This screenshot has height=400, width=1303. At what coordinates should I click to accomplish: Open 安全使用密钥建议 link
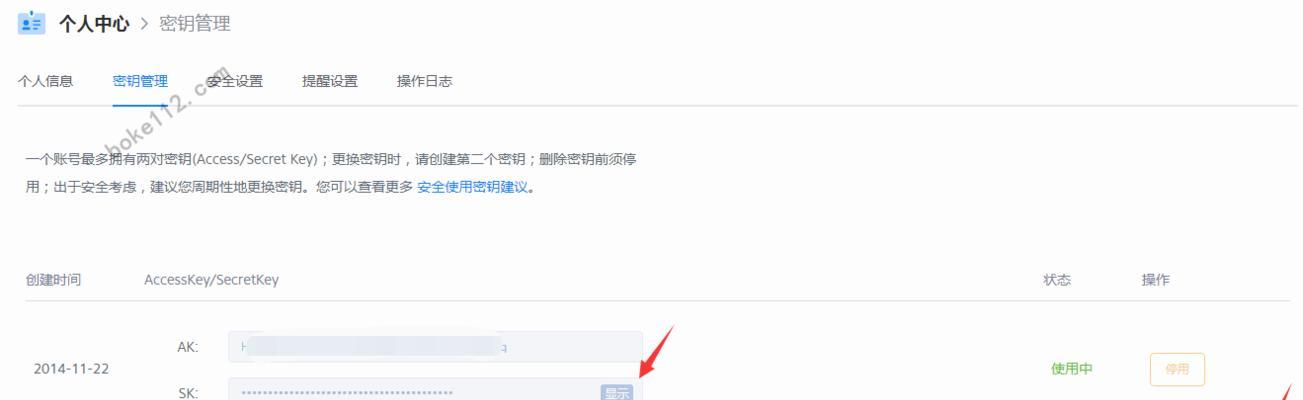pyautogui.click(x=472, y=187)
